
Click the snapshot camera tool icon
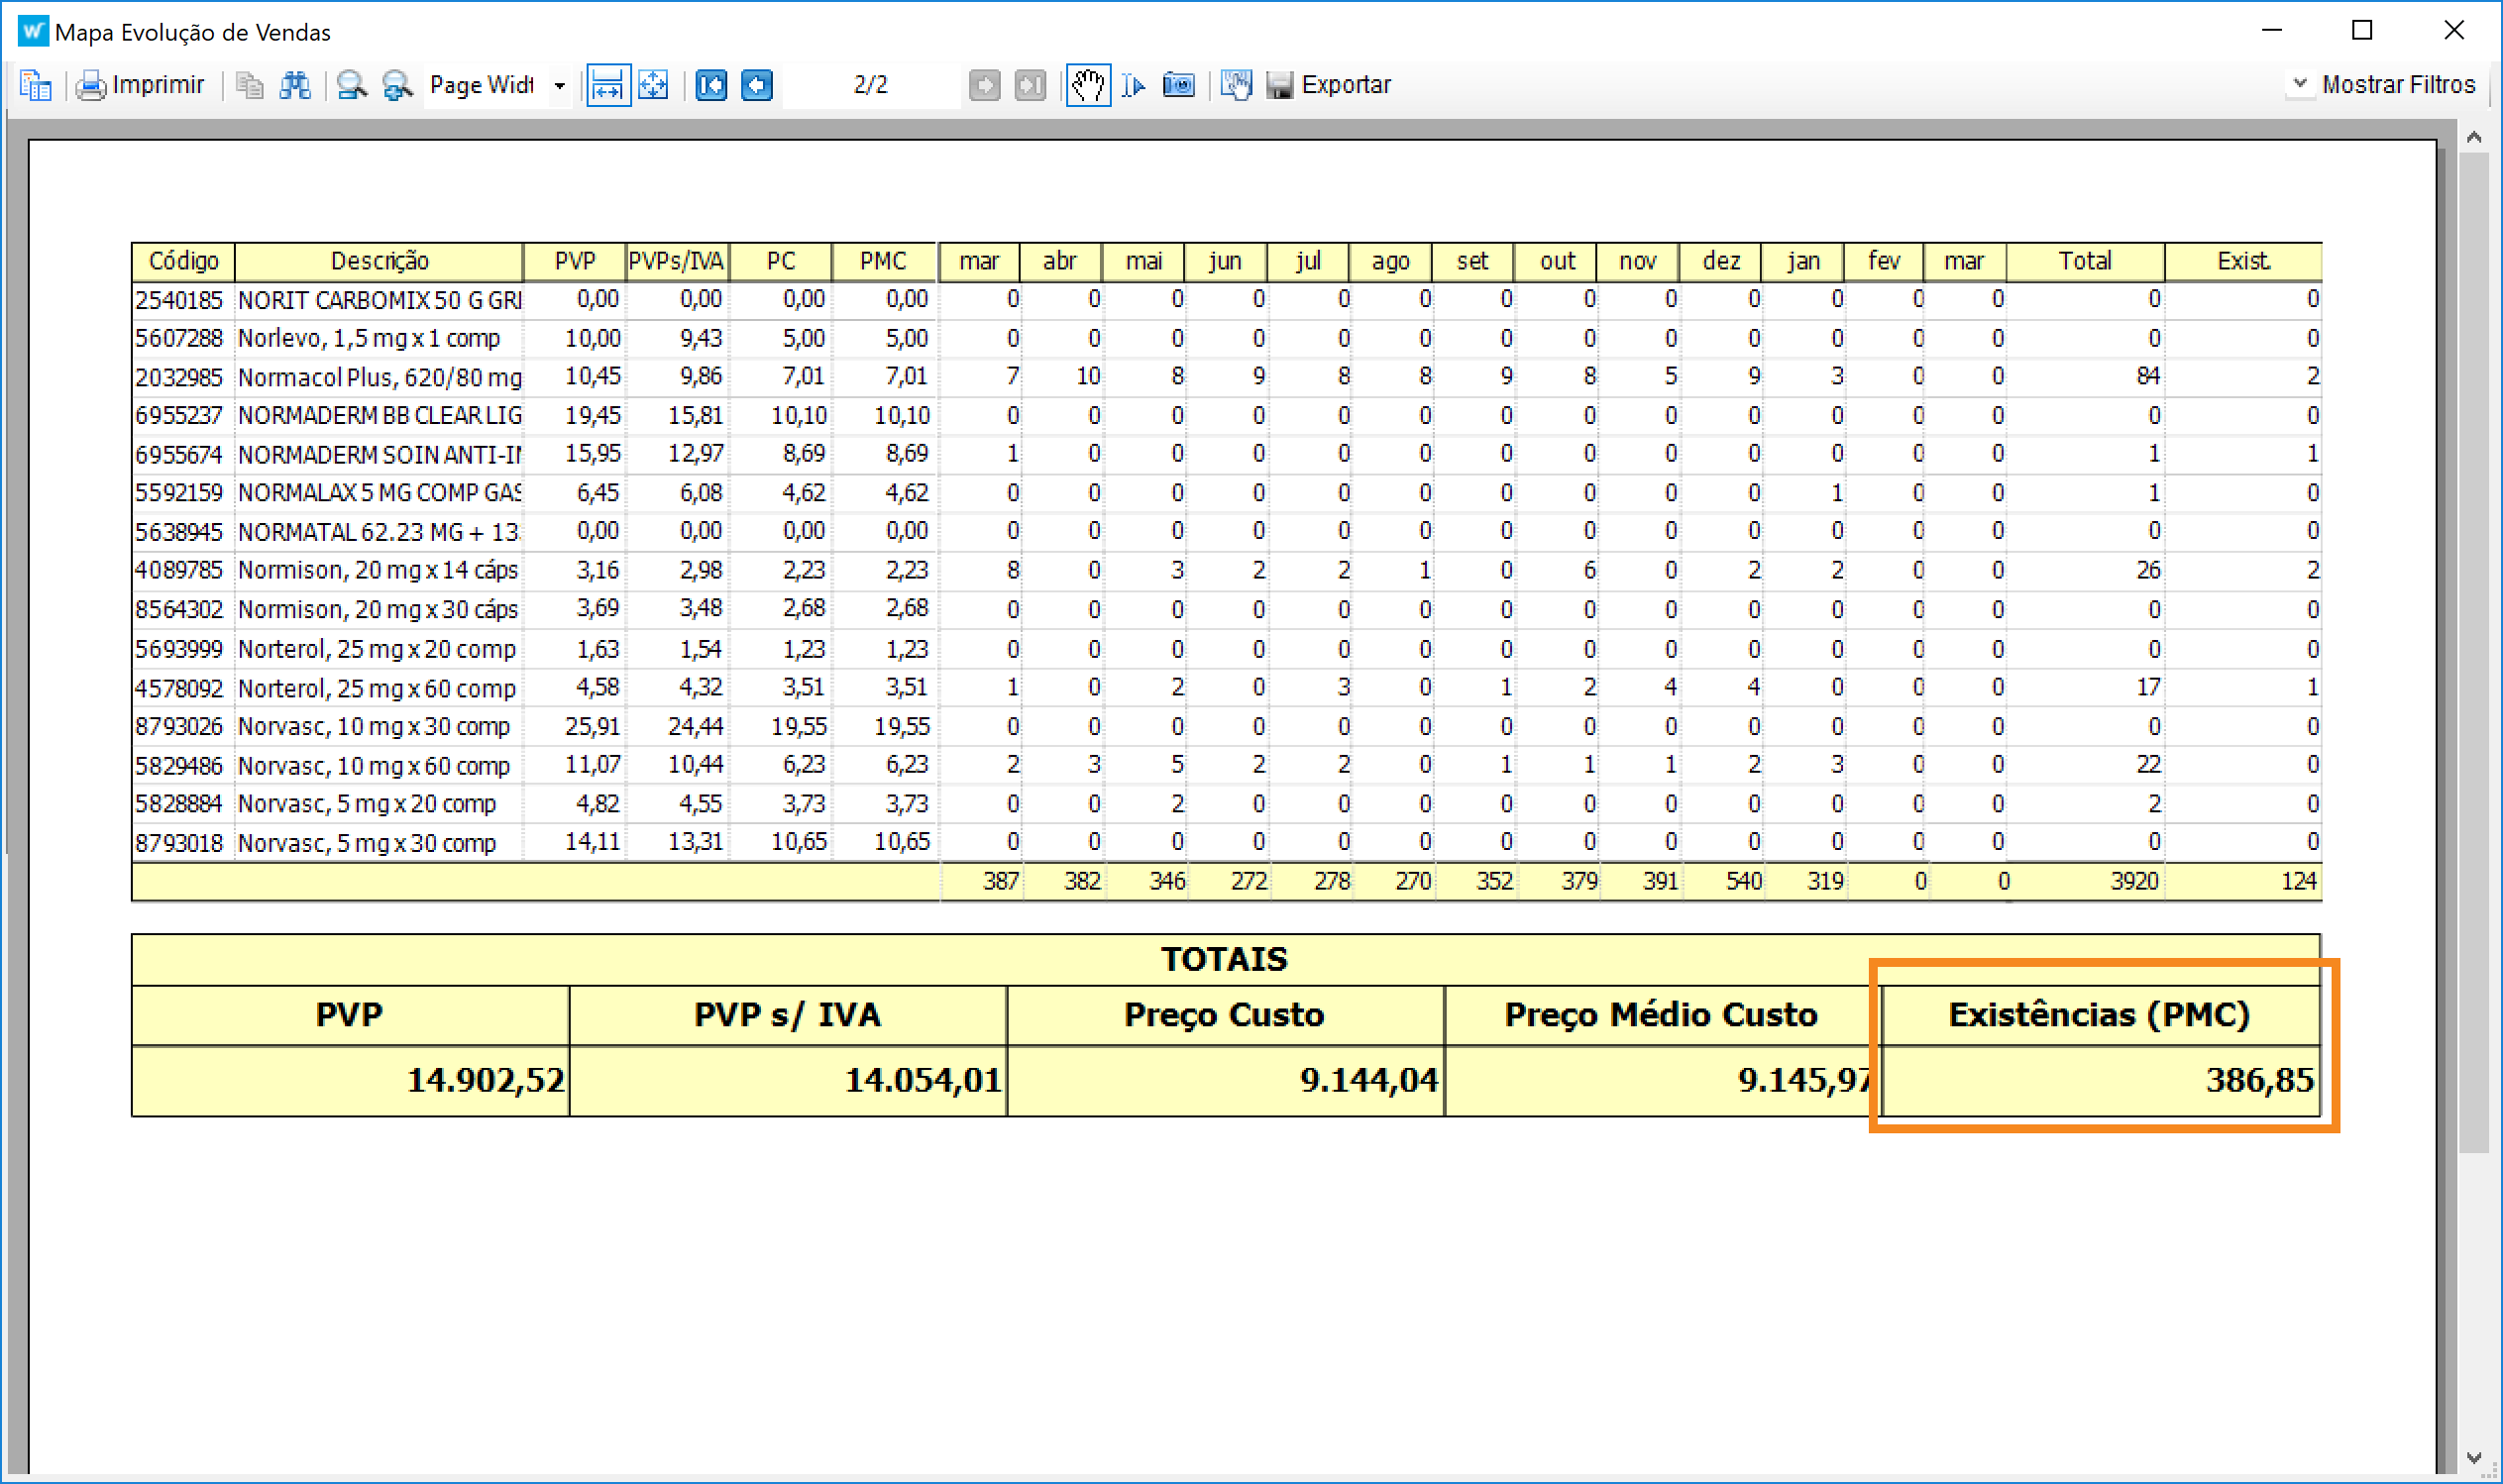coord(1179,85)
